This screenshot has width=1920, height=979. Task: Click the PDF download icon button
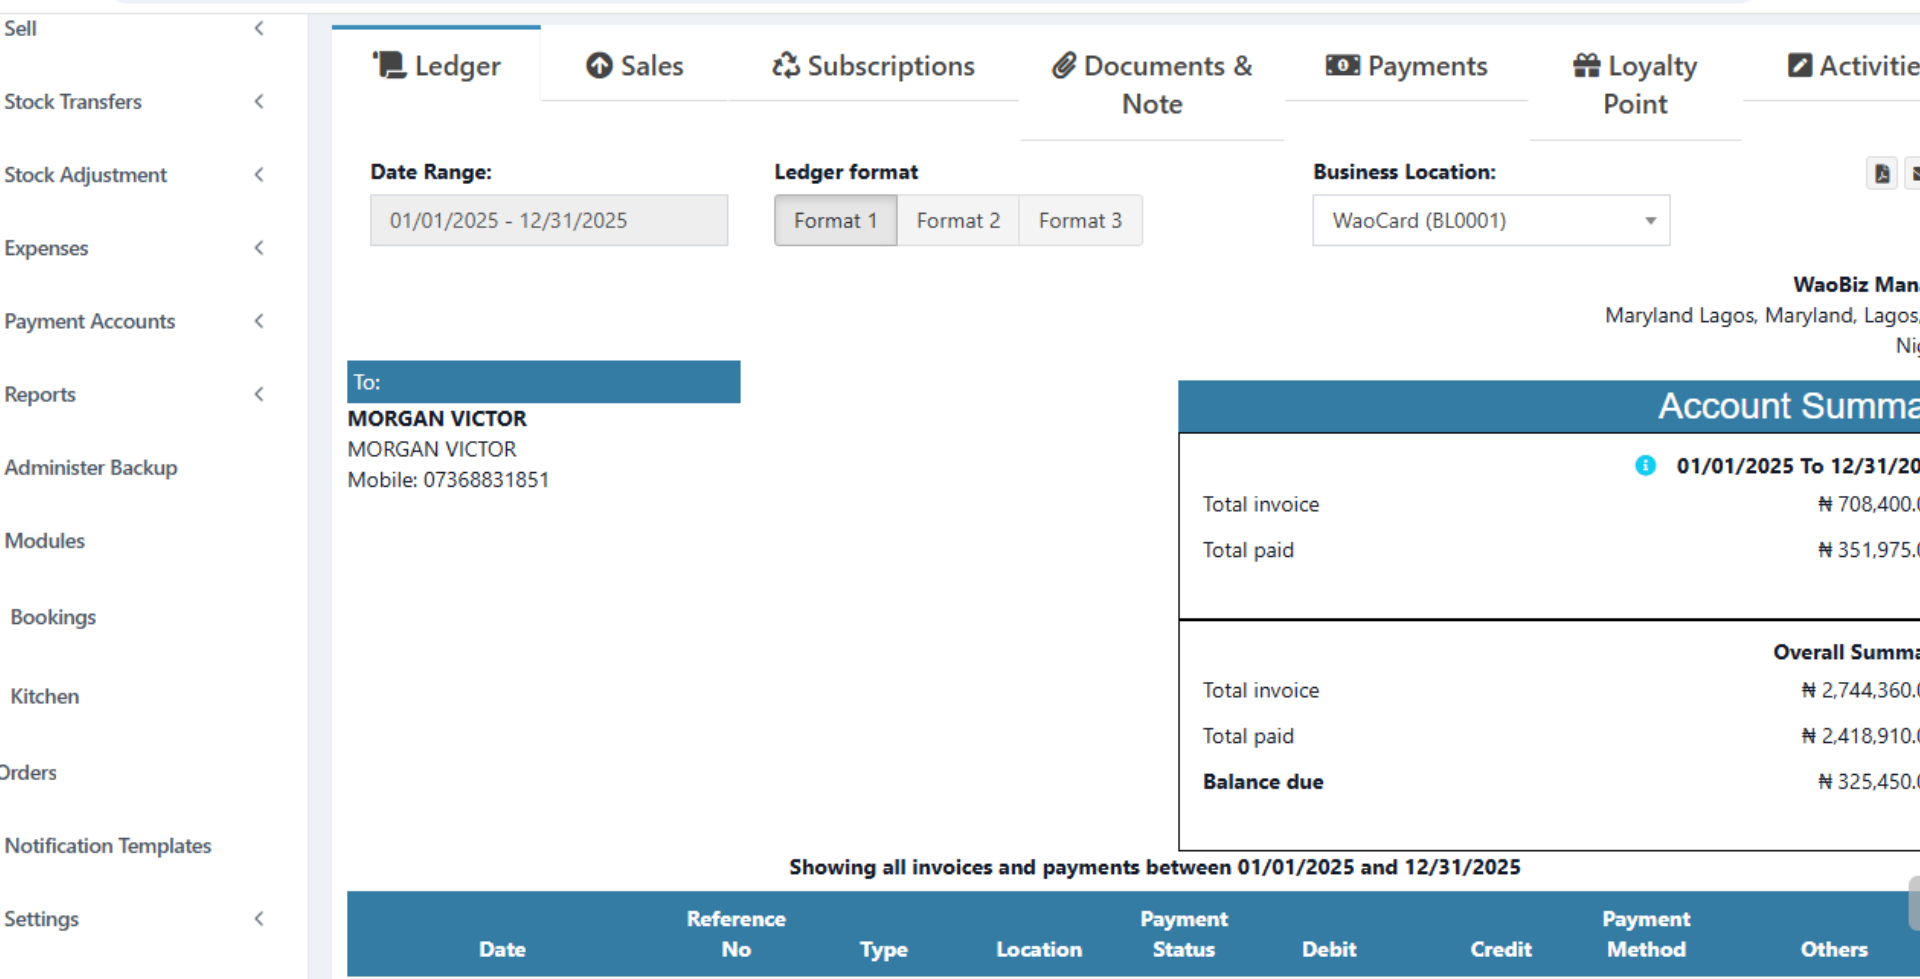click(1881, 173)
